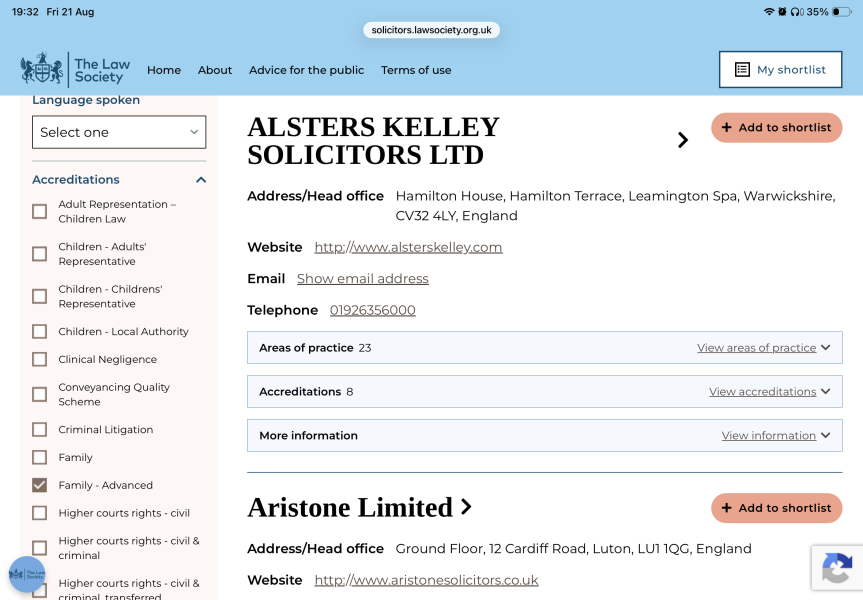The image size is (863, 600).
Task: Enable Criminal Litigation checkbox
Action: [x=40, y=429]
